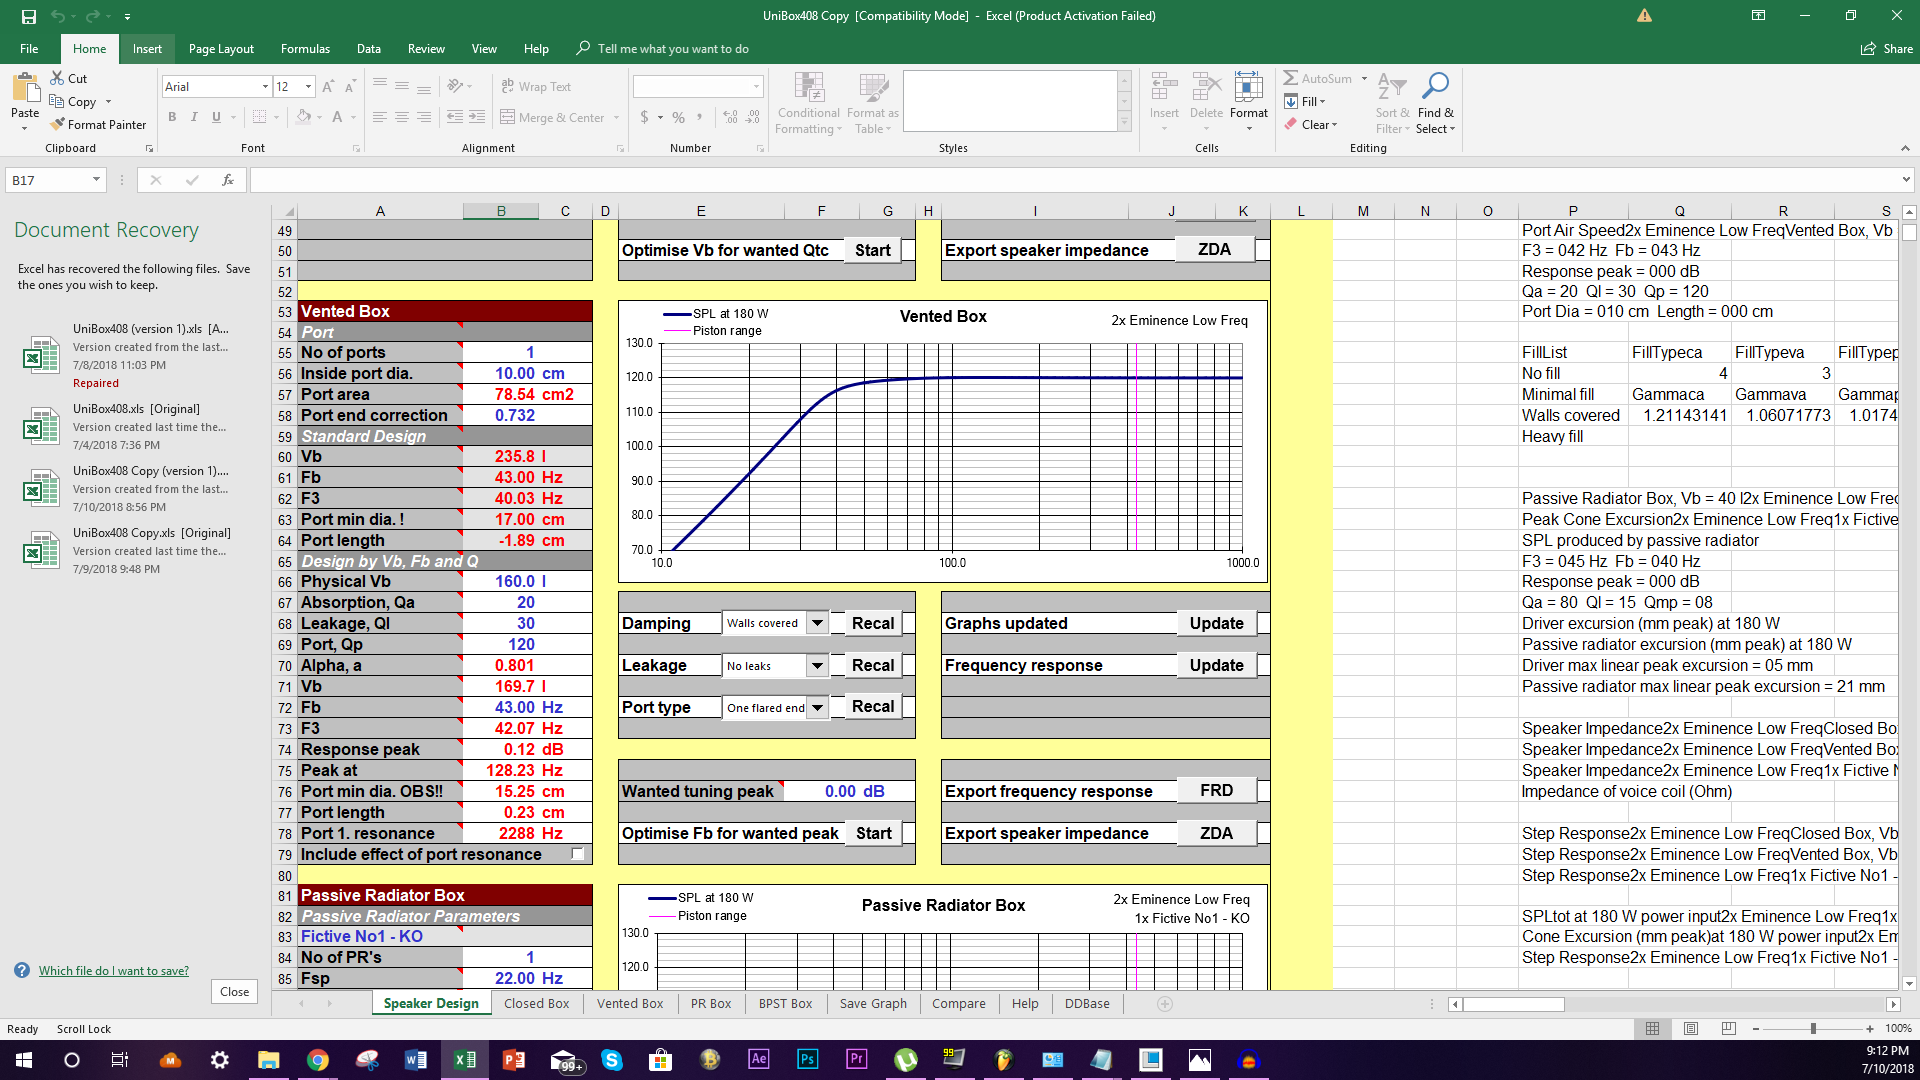Click the increase decimal icon
1920x1080 pixels.
click(x=730, y=117)
